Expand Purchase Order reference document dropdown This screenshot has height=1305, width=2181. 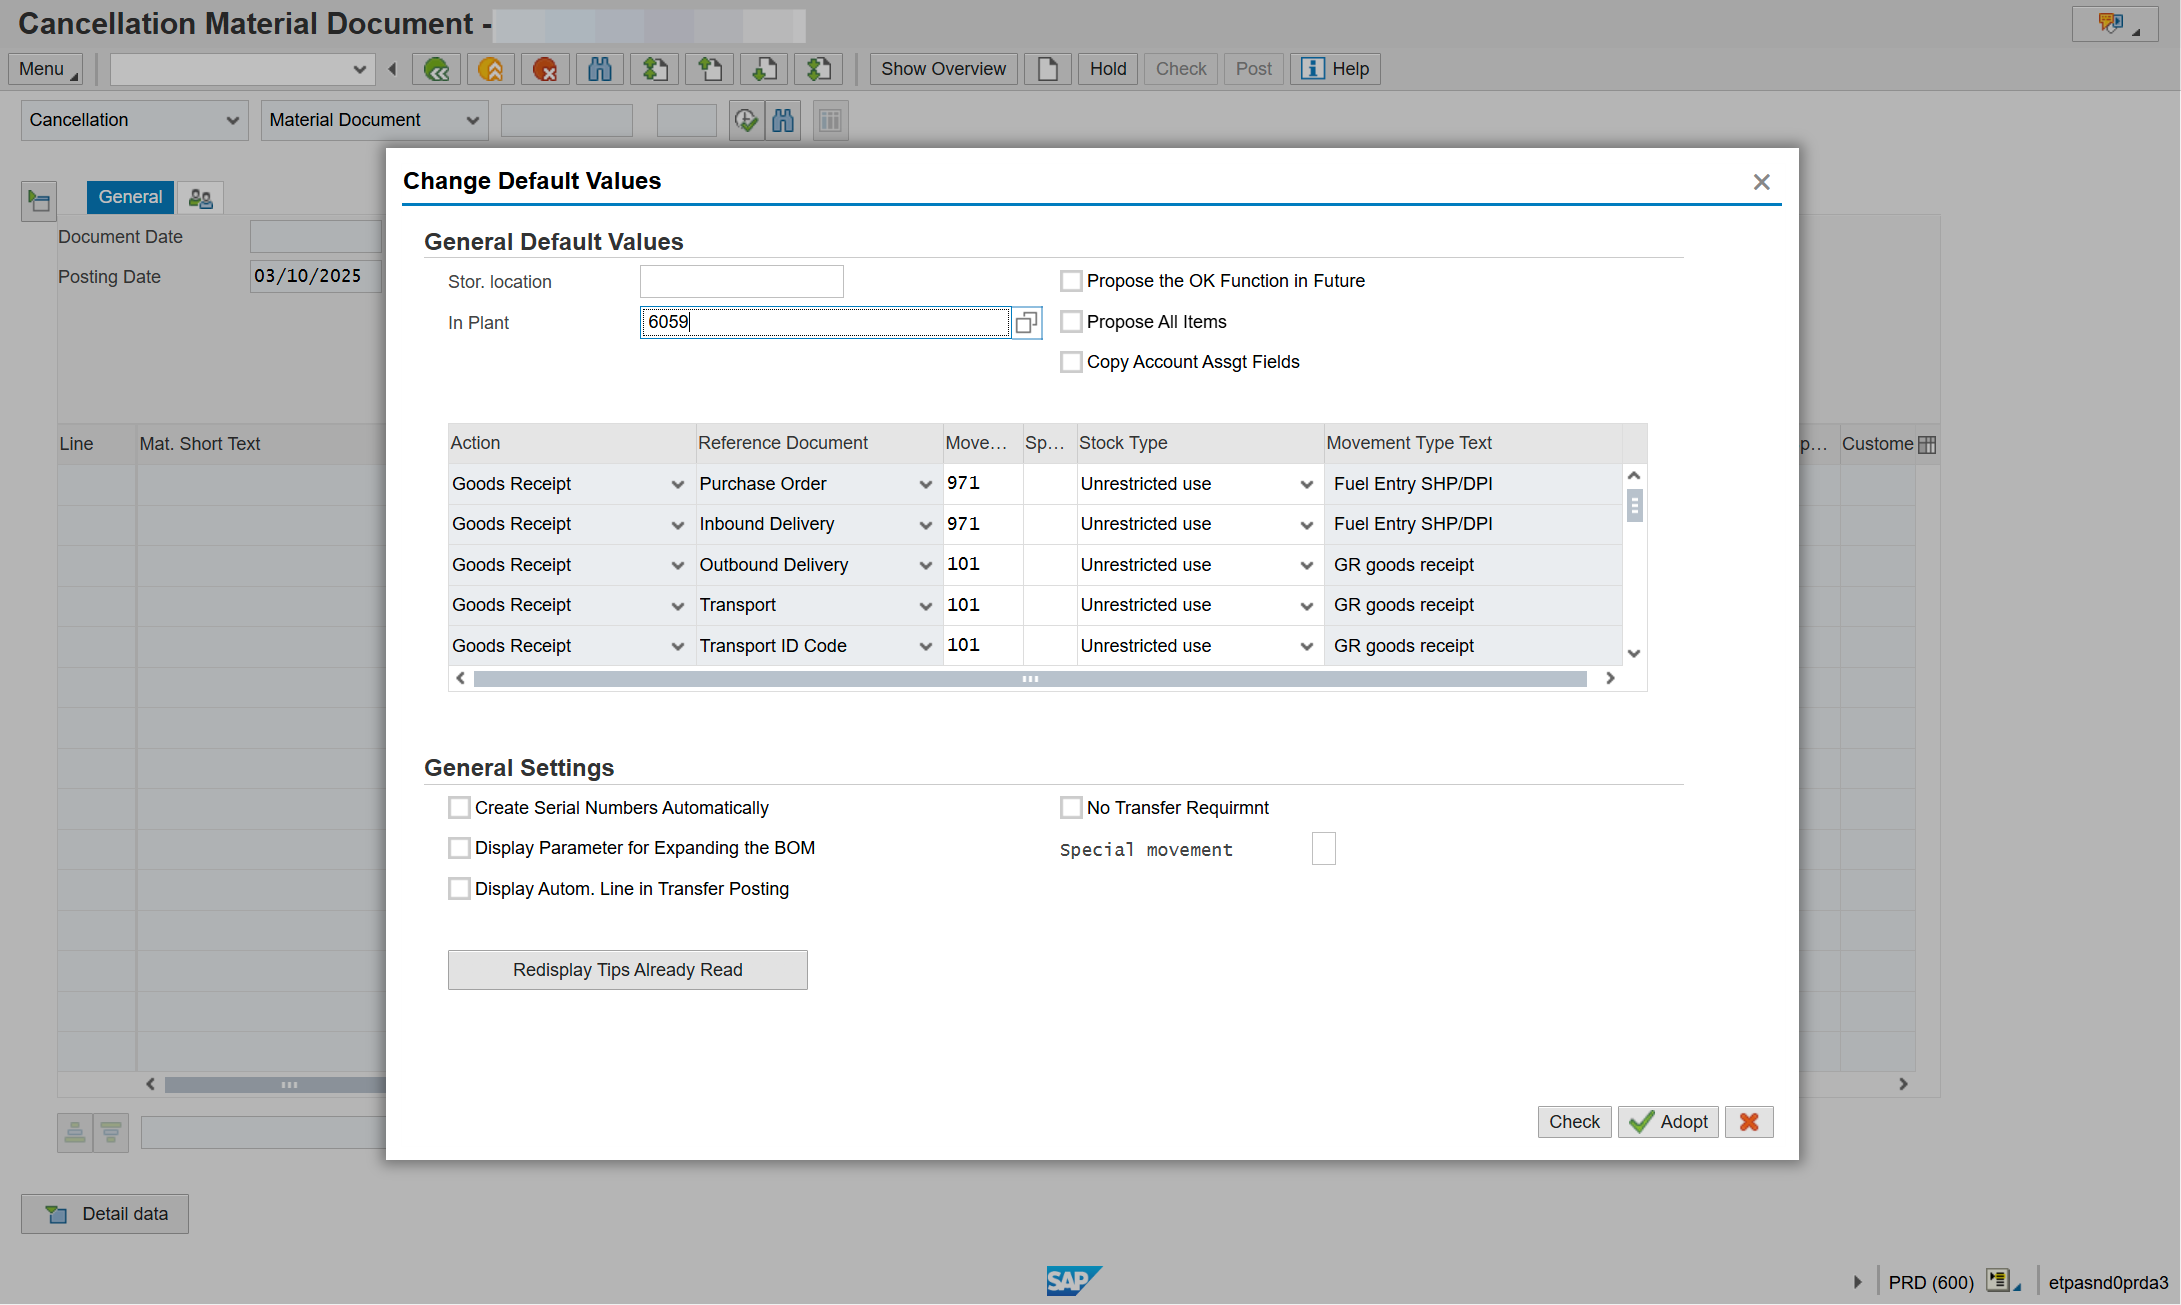[925, 485]
